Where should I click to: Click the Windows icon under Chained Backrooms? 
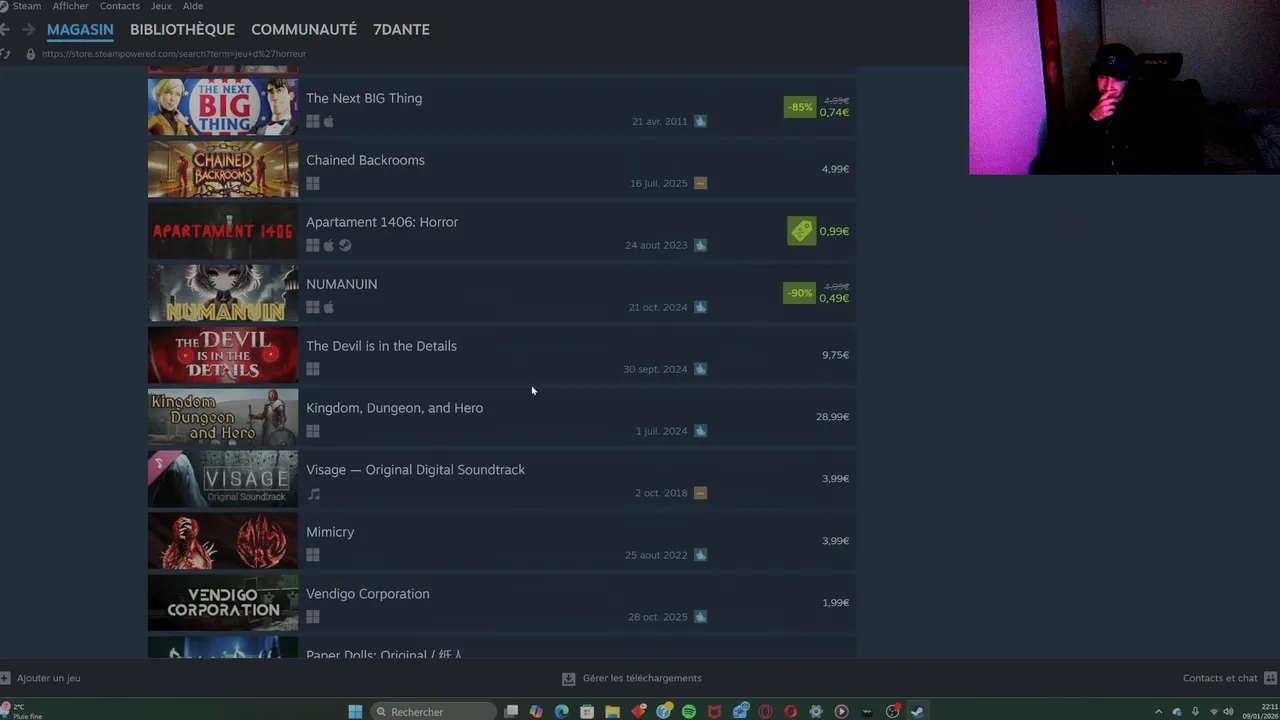pyautogui.click(x=313, y=184)
